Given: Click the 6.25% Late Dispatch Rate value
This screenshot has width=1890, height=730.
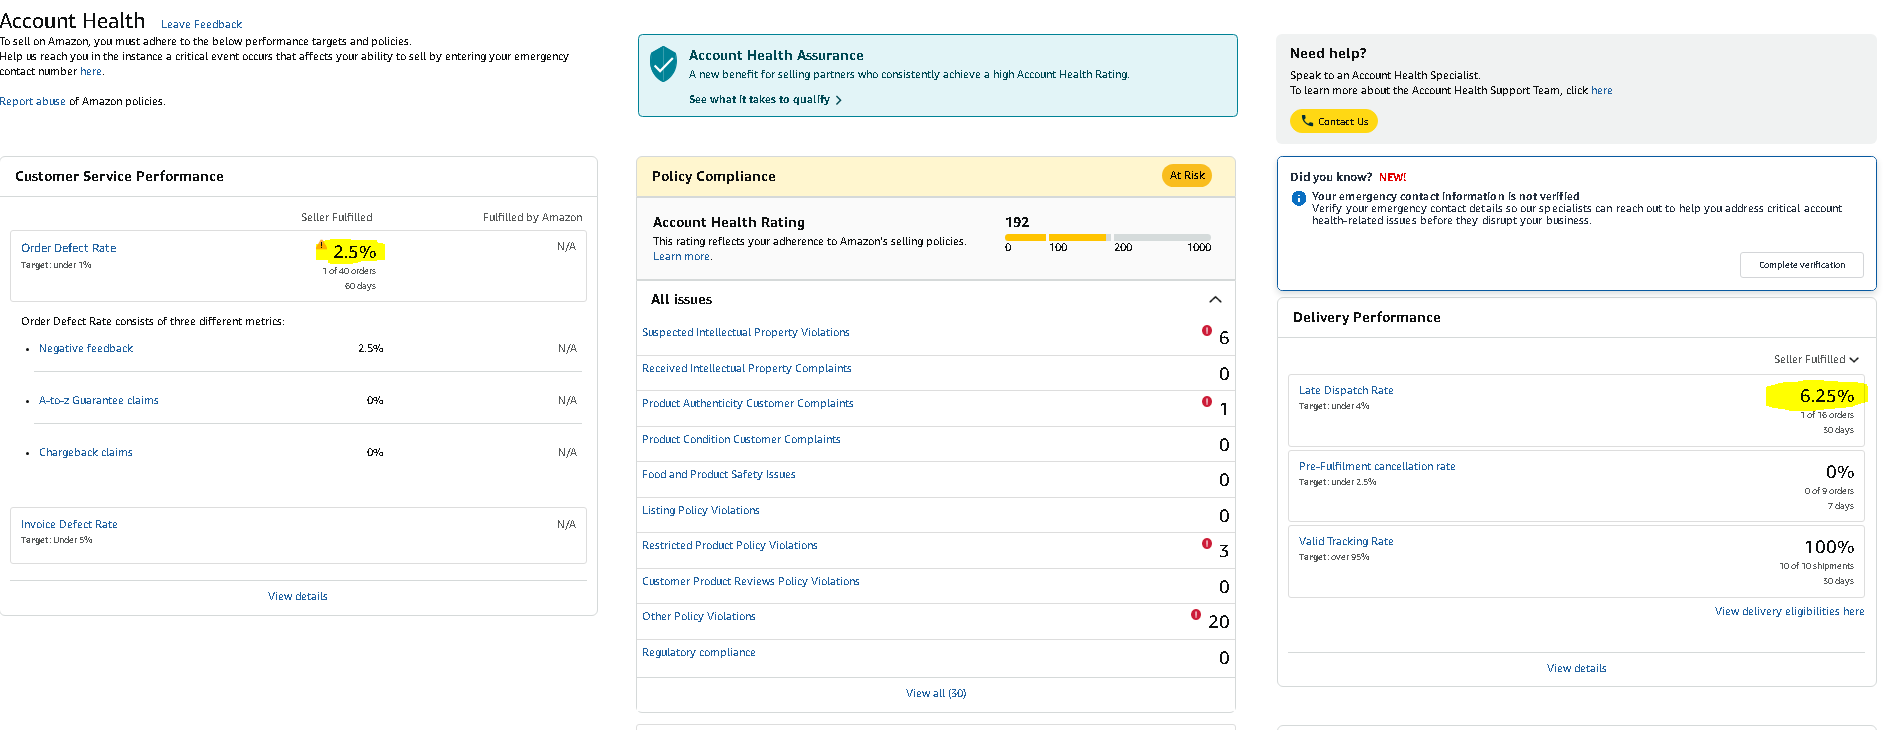Looking at the screenshot, I should click(1827, 396).
